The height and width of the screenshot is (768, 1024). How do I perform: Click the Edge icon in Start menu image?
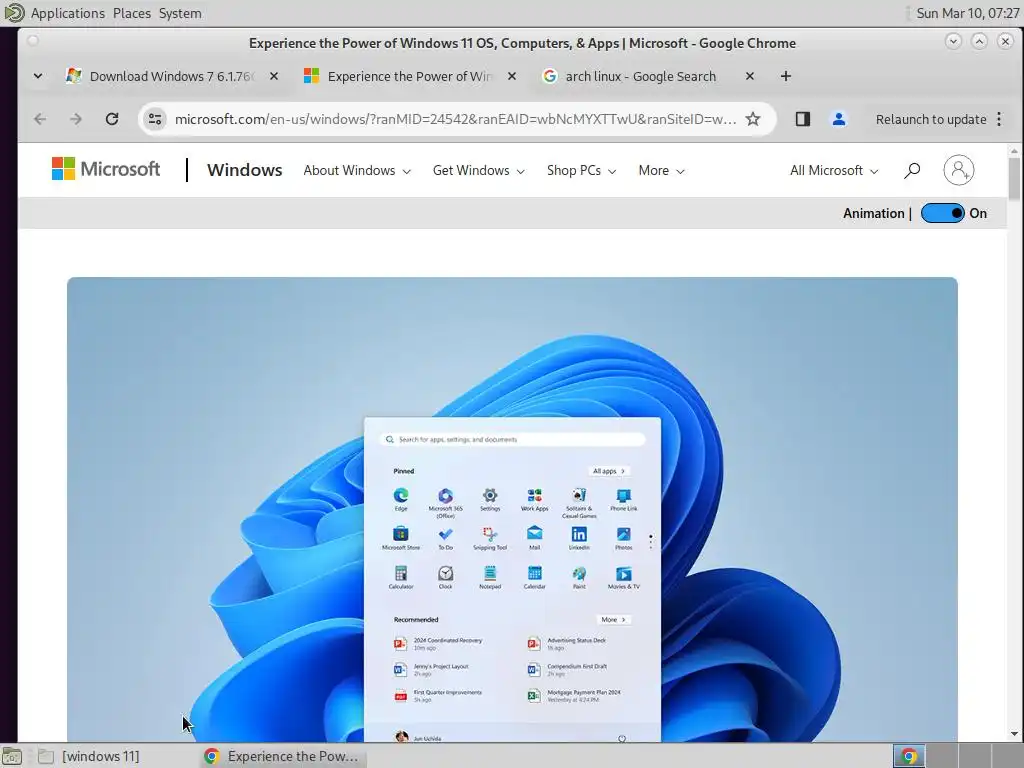(x=401, y=495)
